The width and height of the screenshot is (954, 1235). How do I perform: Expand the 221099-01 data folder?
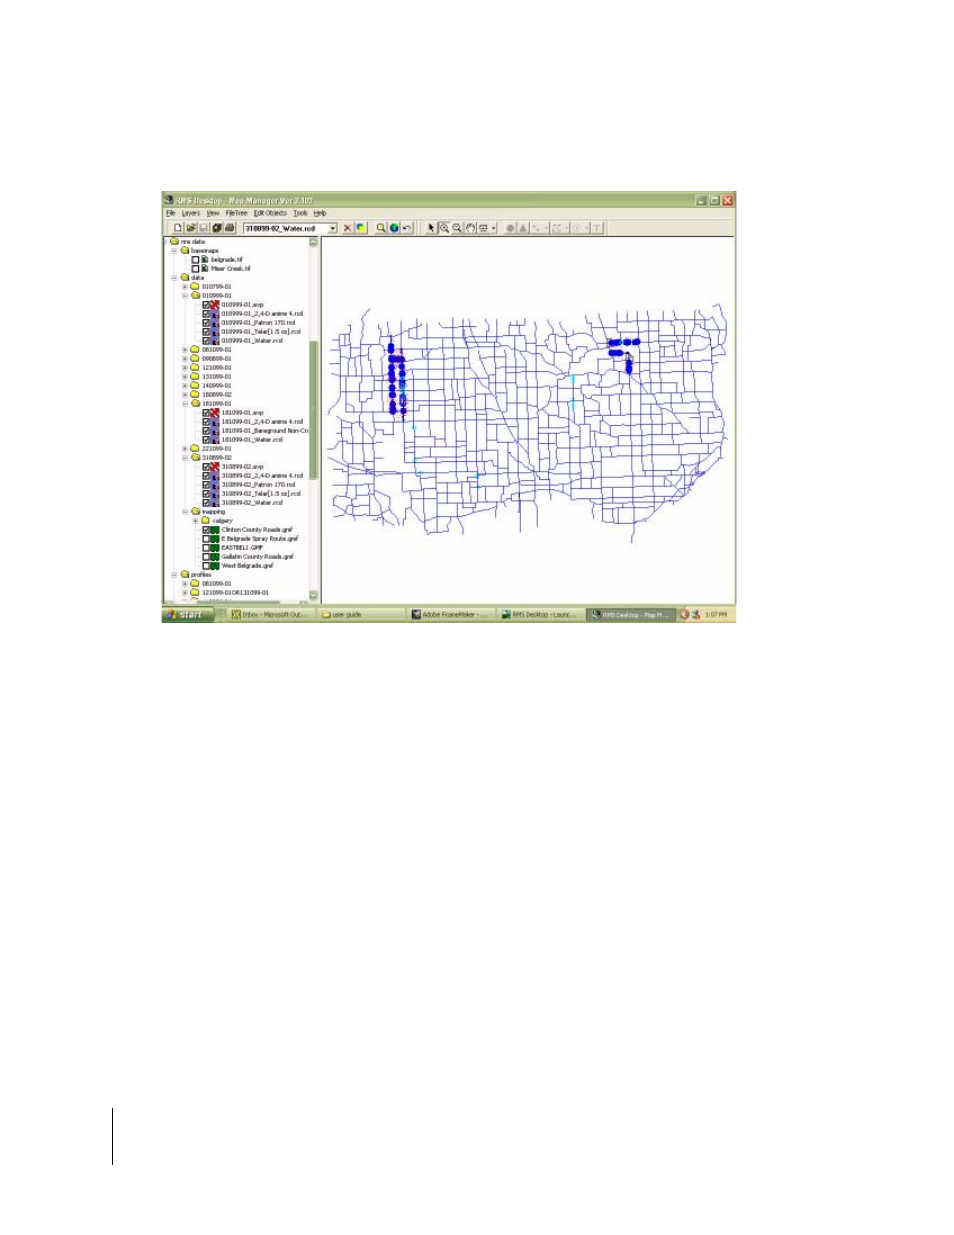click(185, 449)
